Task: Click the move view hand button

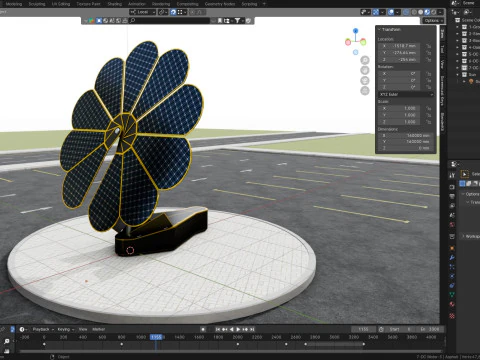Action: [365, 70]
